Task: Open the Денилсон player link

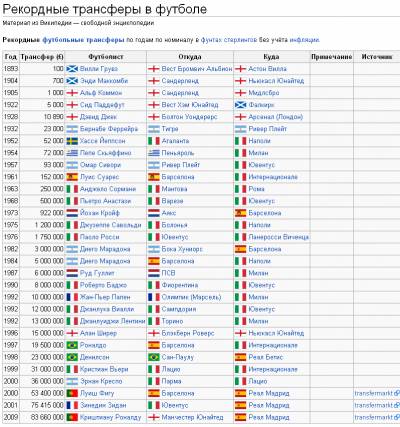Action: 95,357
